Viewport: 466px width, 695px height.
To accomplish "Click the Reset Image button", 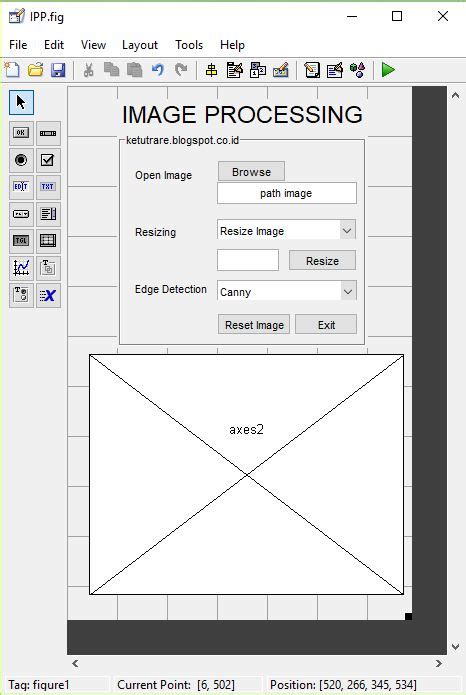I will [x=254, y=324].
